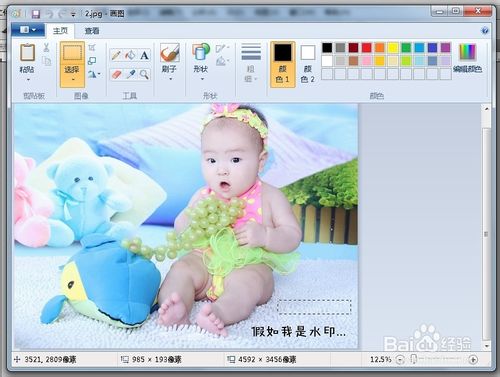Activate the Color 1 button
This screenshot has height=377, width=500.
point(283,64)
